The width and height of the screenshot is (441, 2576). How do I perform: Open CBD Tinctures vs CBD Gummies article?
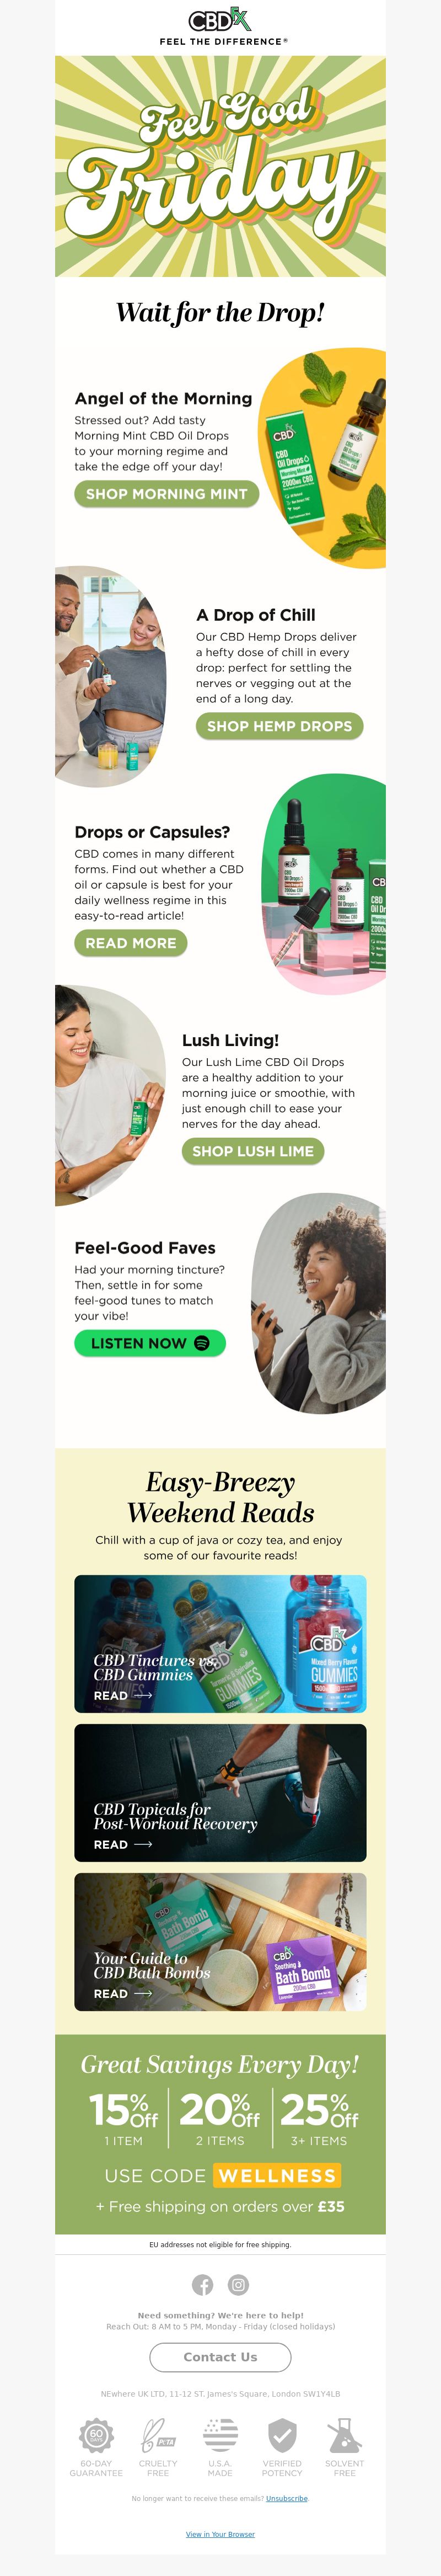pyautogui.click(x=220, y=1644)
